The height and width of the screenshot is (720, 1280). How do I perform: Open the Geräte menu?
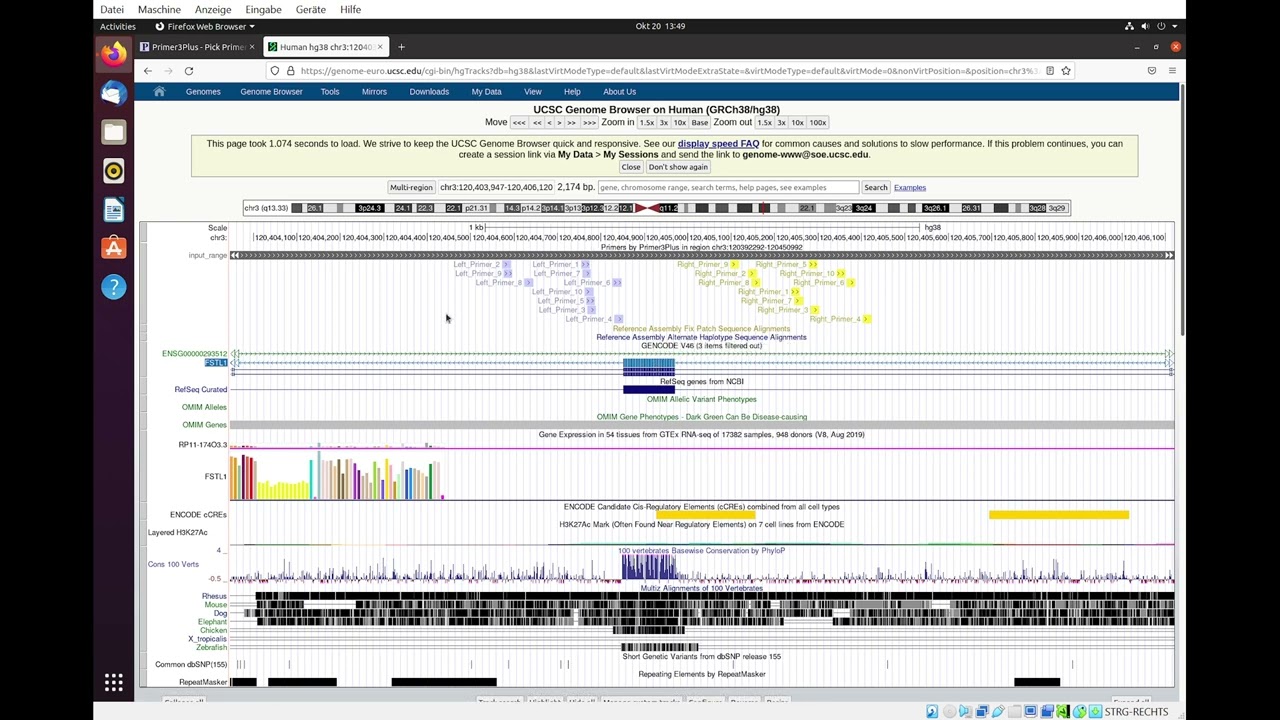pyautogui.click(x=311, y=9)
